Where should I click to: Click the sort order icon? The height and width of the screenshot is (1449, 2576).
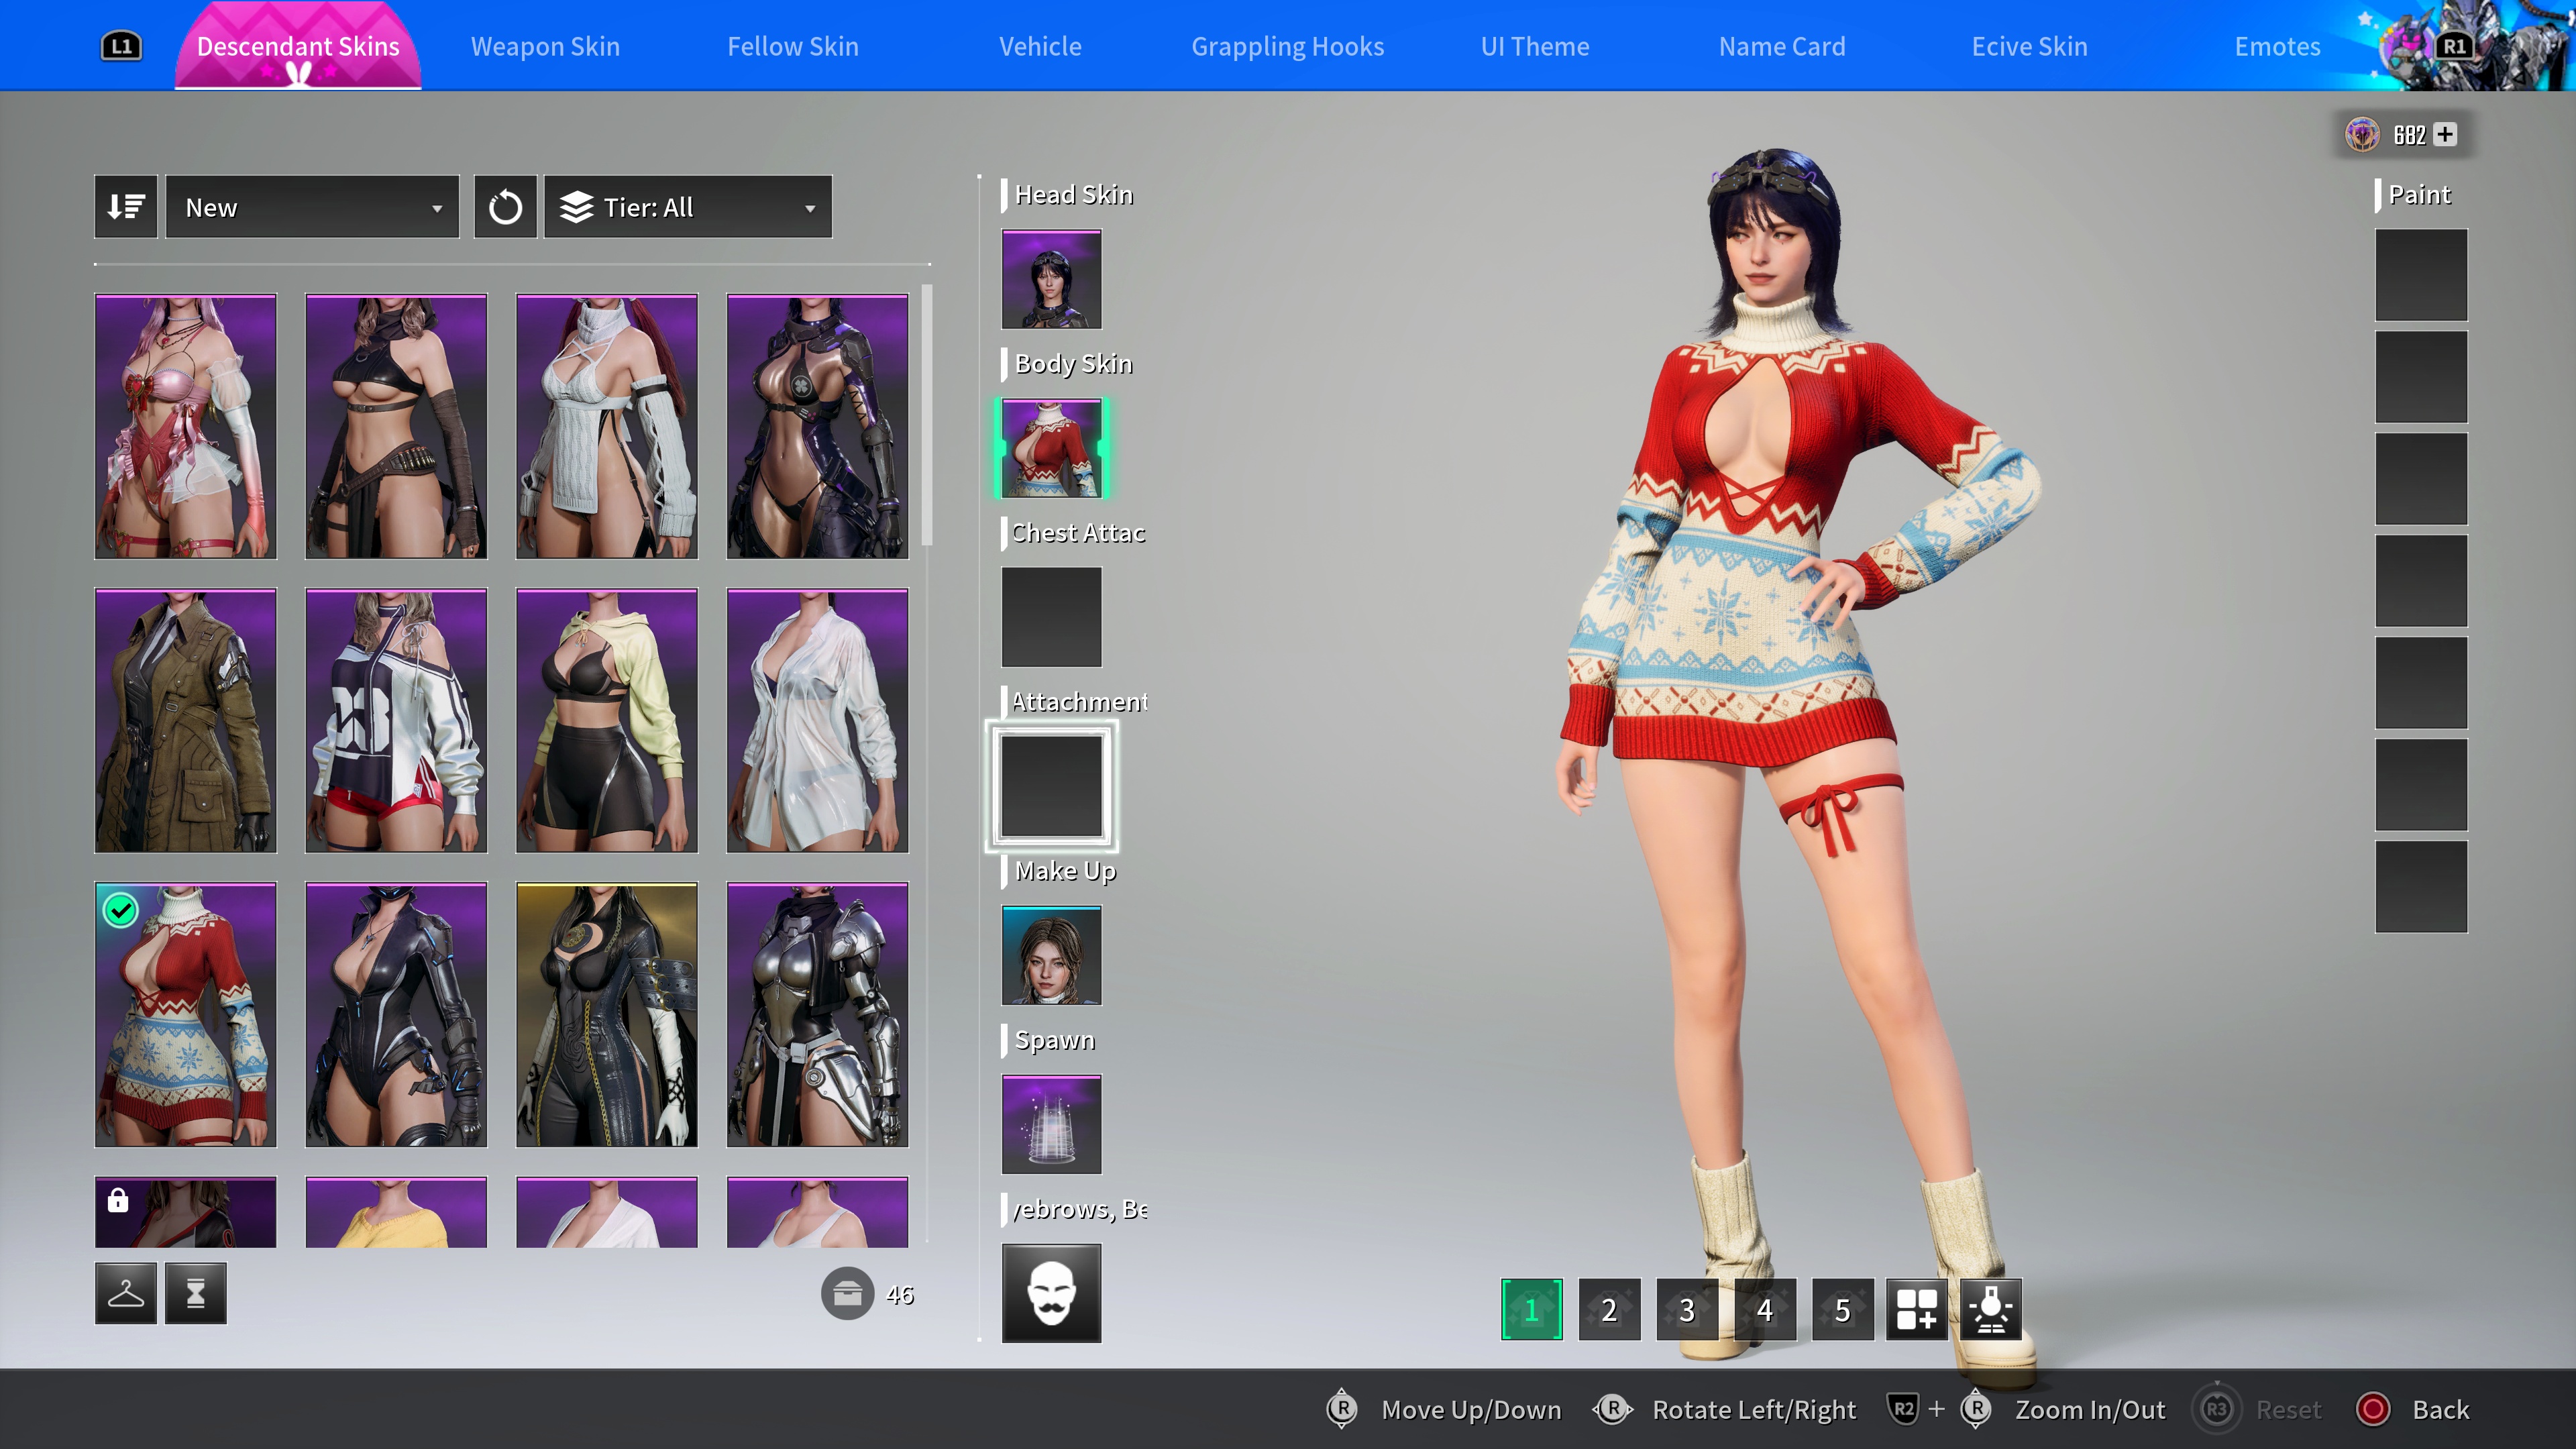(x=126, y=207)
